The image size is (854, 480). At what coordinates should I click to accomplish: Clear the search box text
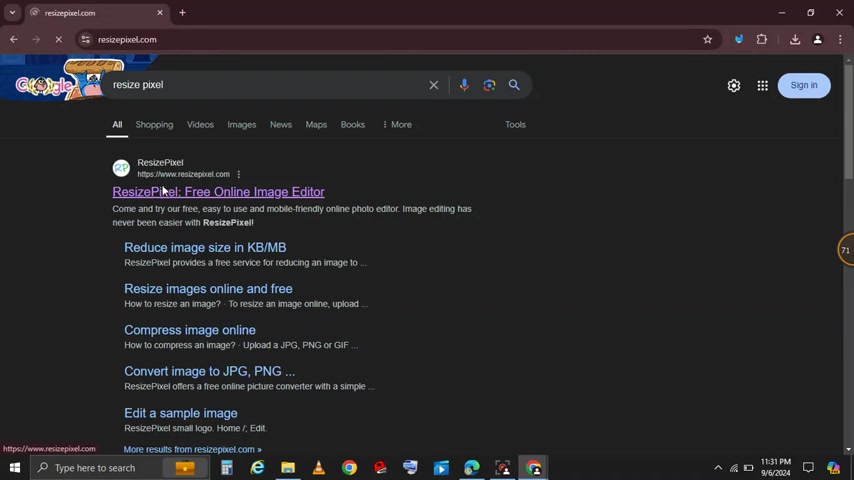click(434, 85)
